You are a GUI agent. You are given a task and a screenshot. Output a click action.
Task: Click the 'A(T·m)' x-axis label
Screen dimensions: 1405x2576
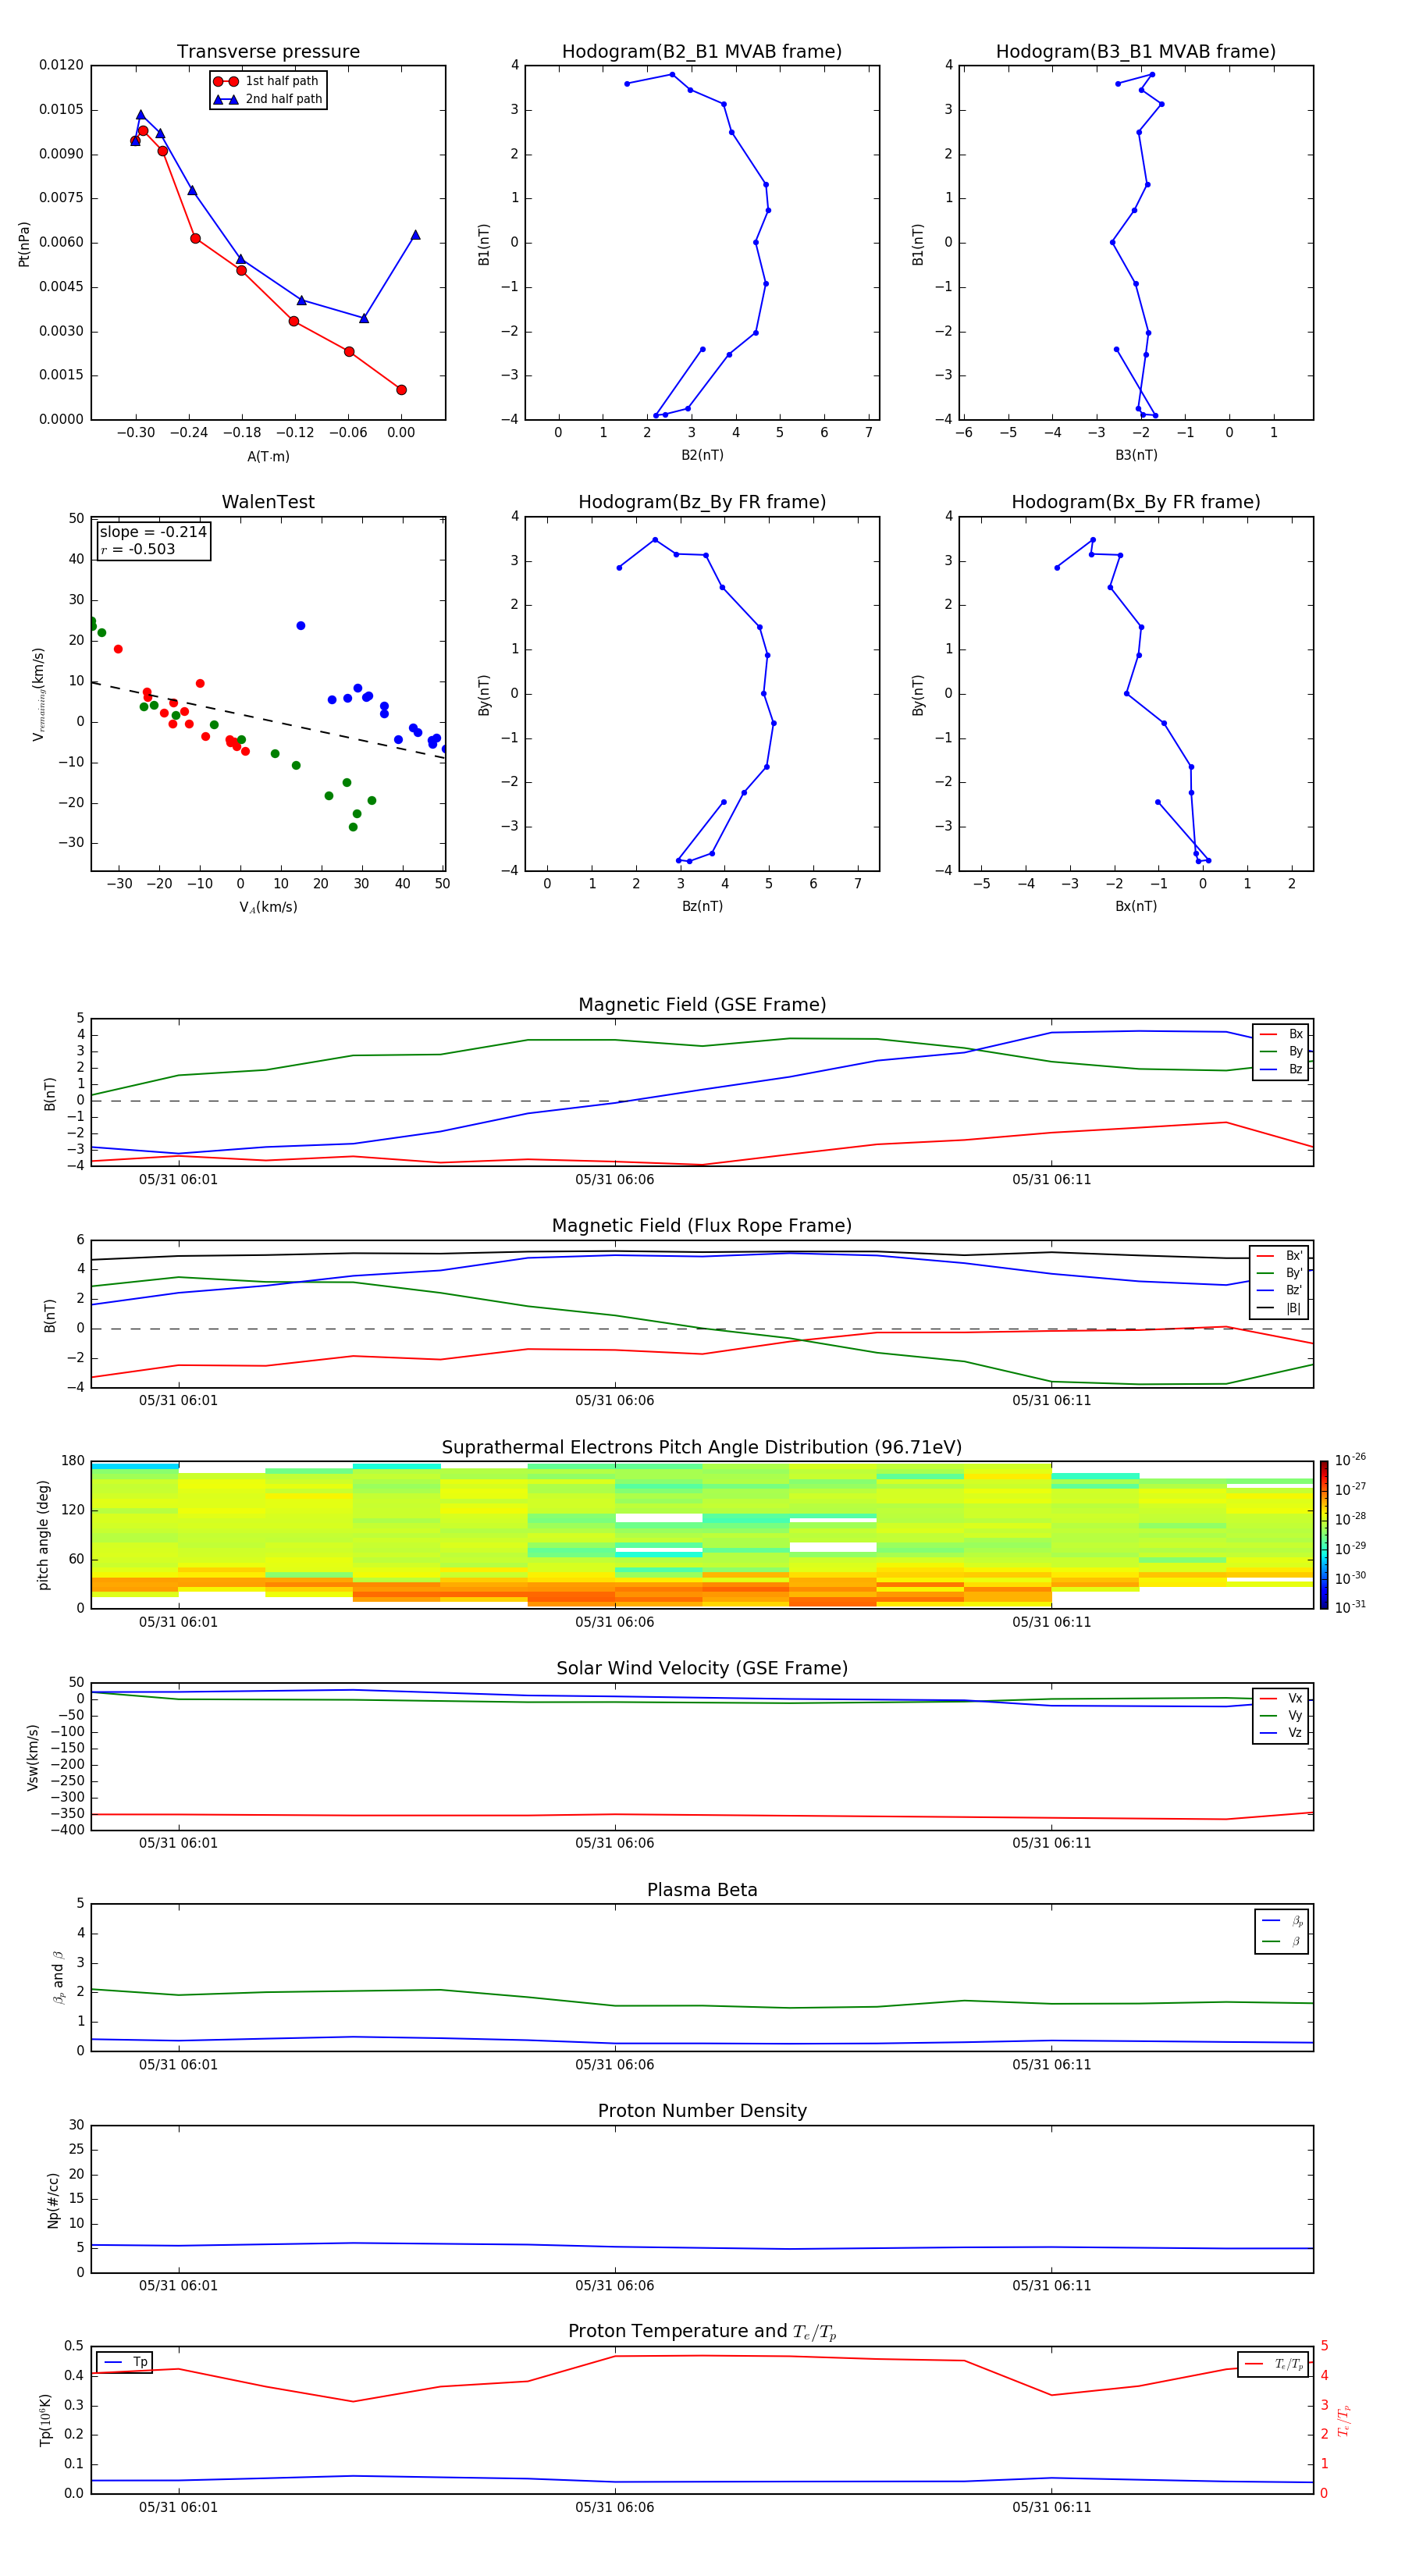268,456
